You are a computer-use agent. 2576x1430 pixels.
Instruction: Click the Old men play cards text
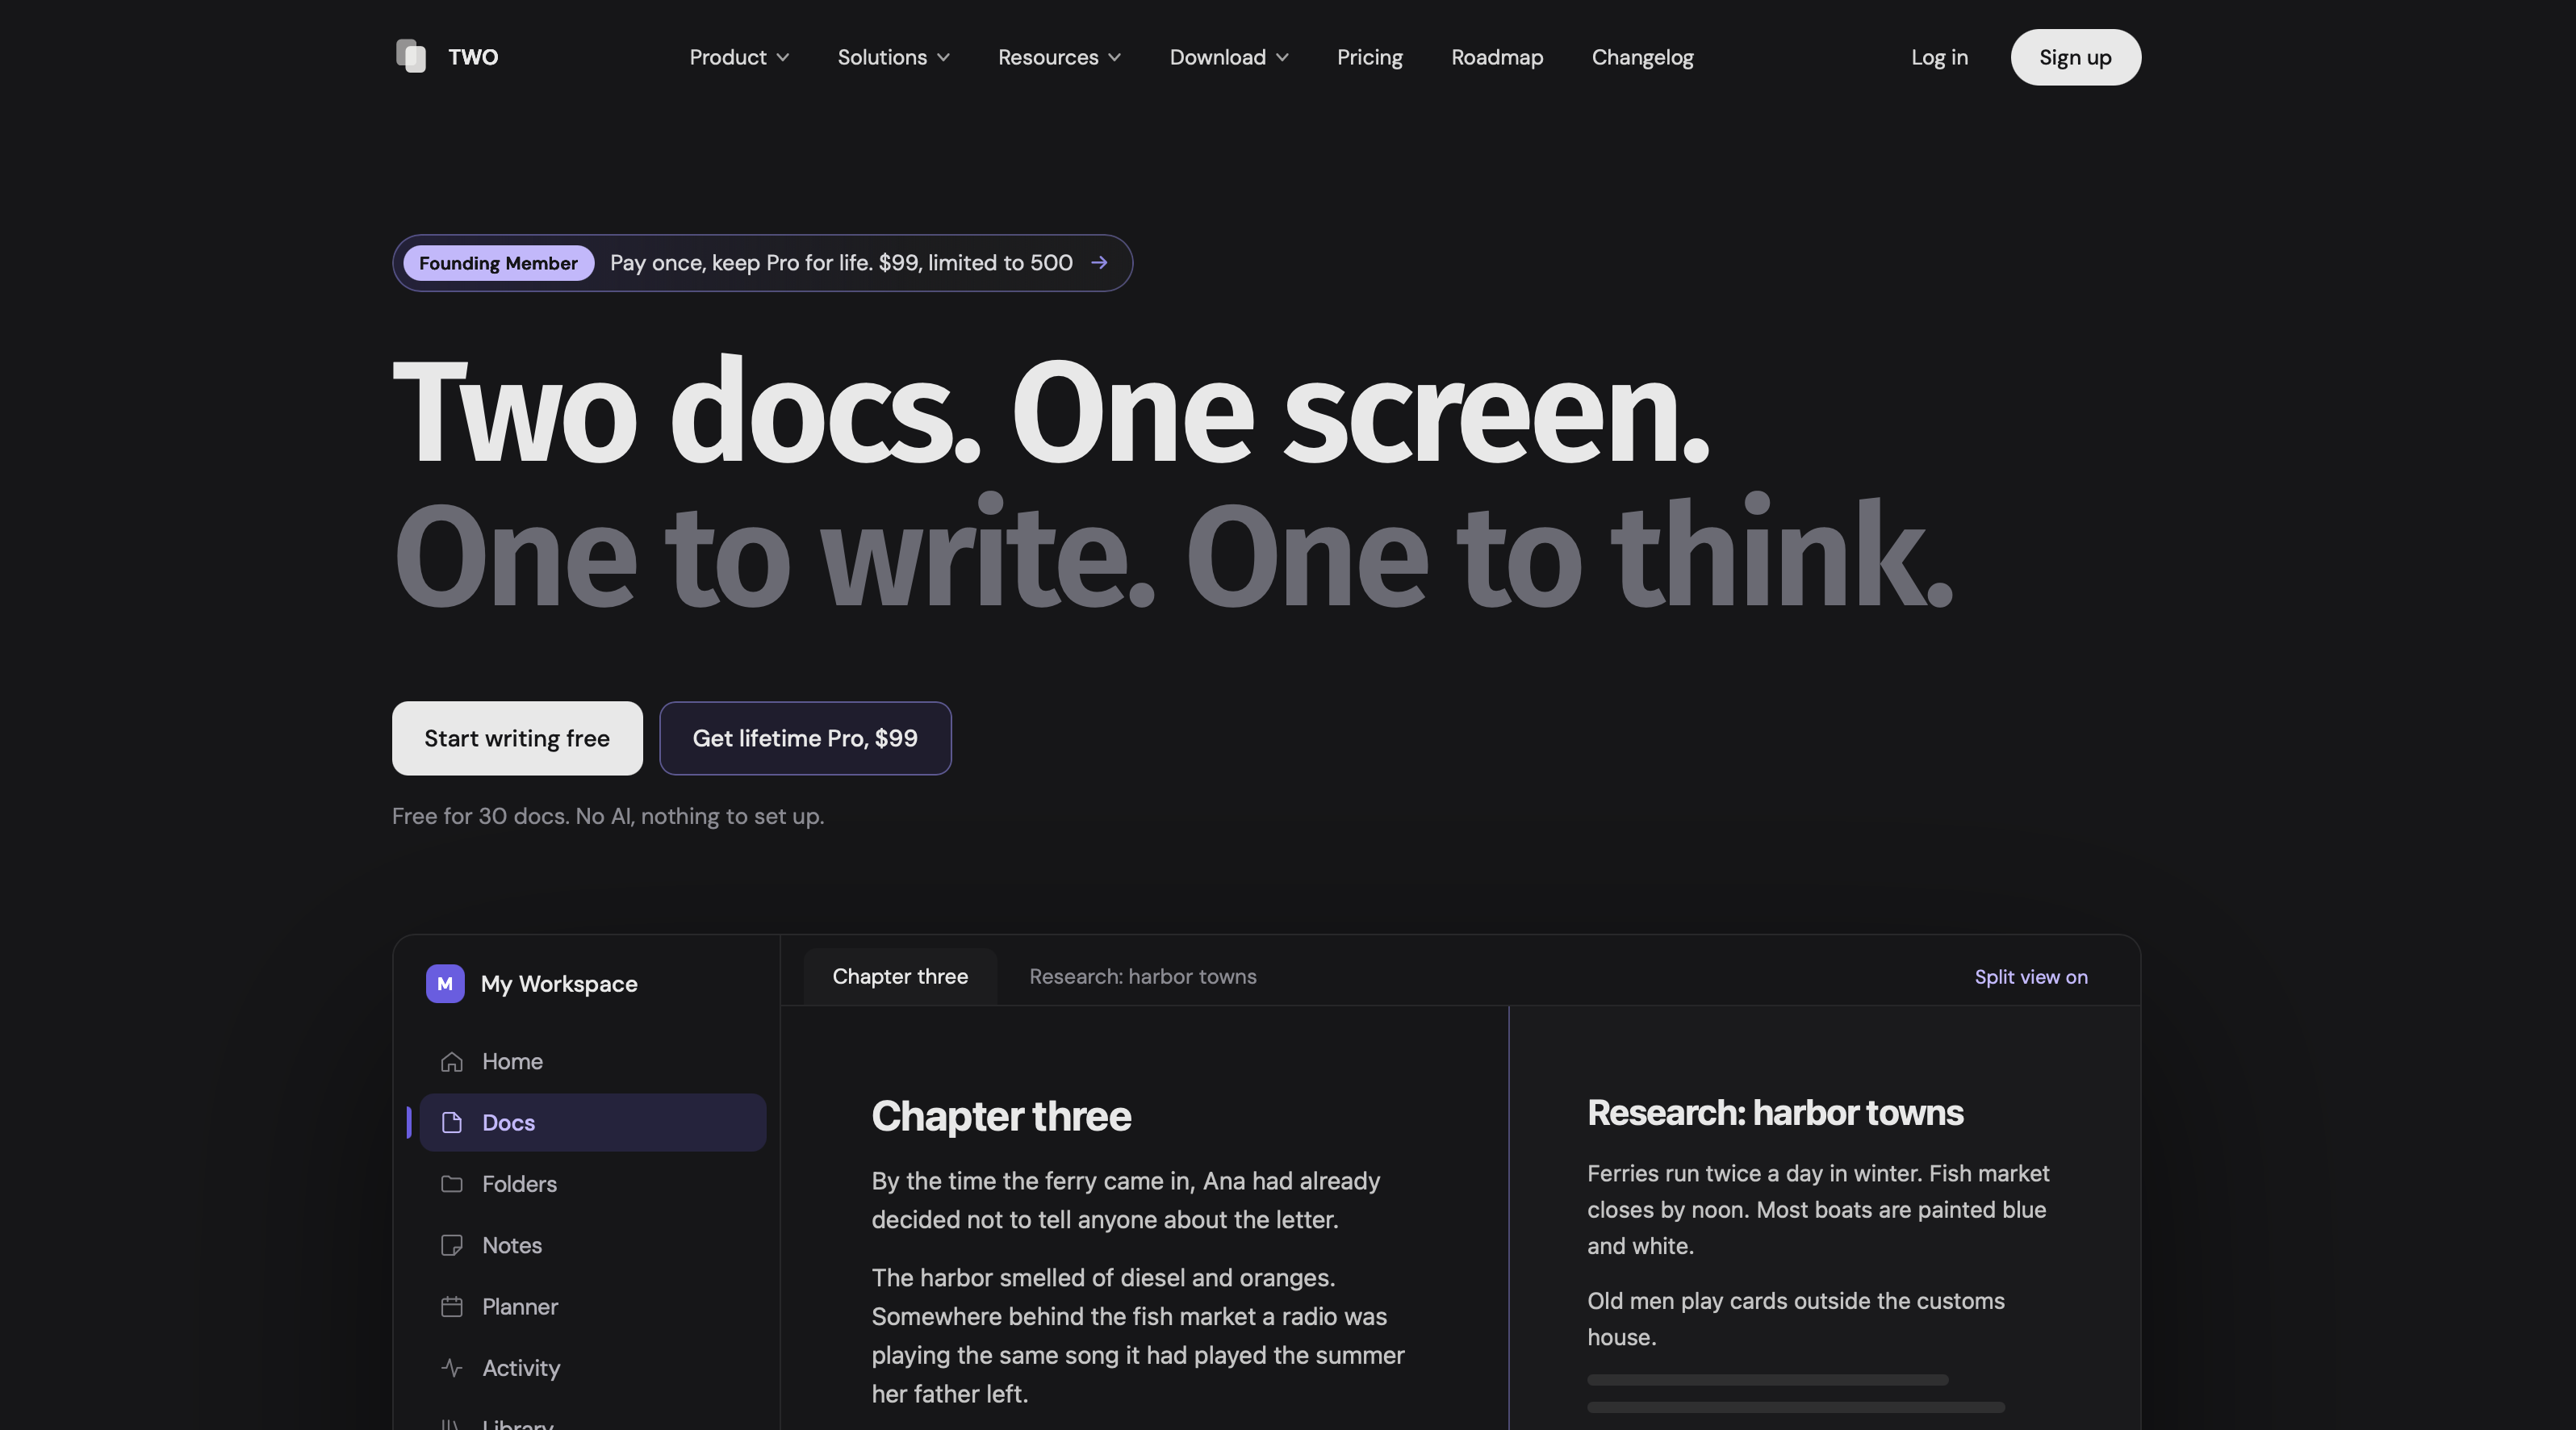pos(1796,1318)
